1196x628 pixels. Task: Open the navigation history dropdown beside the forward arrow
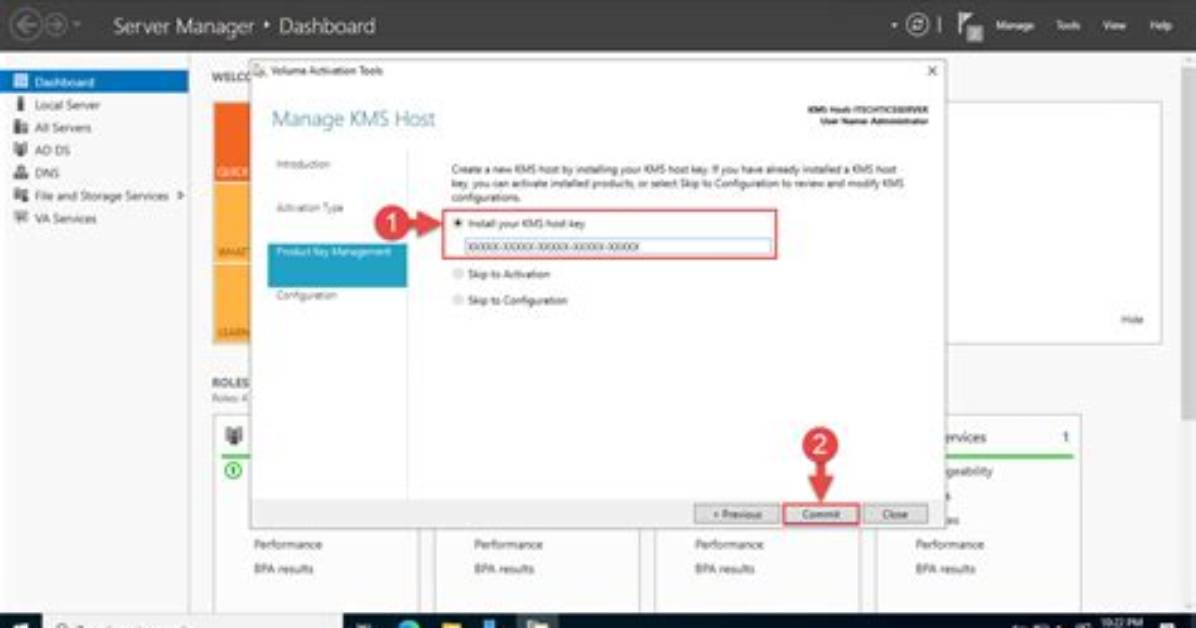pyautogui.click(x=77, y=25)
